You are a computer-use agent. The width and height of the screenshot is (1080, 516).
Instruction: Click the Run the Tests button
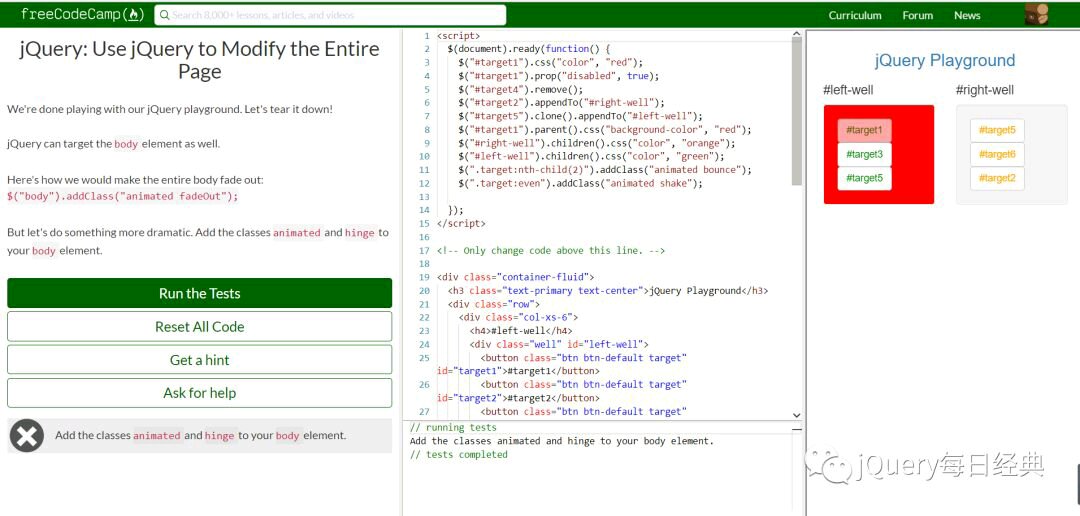click(200, 293)
